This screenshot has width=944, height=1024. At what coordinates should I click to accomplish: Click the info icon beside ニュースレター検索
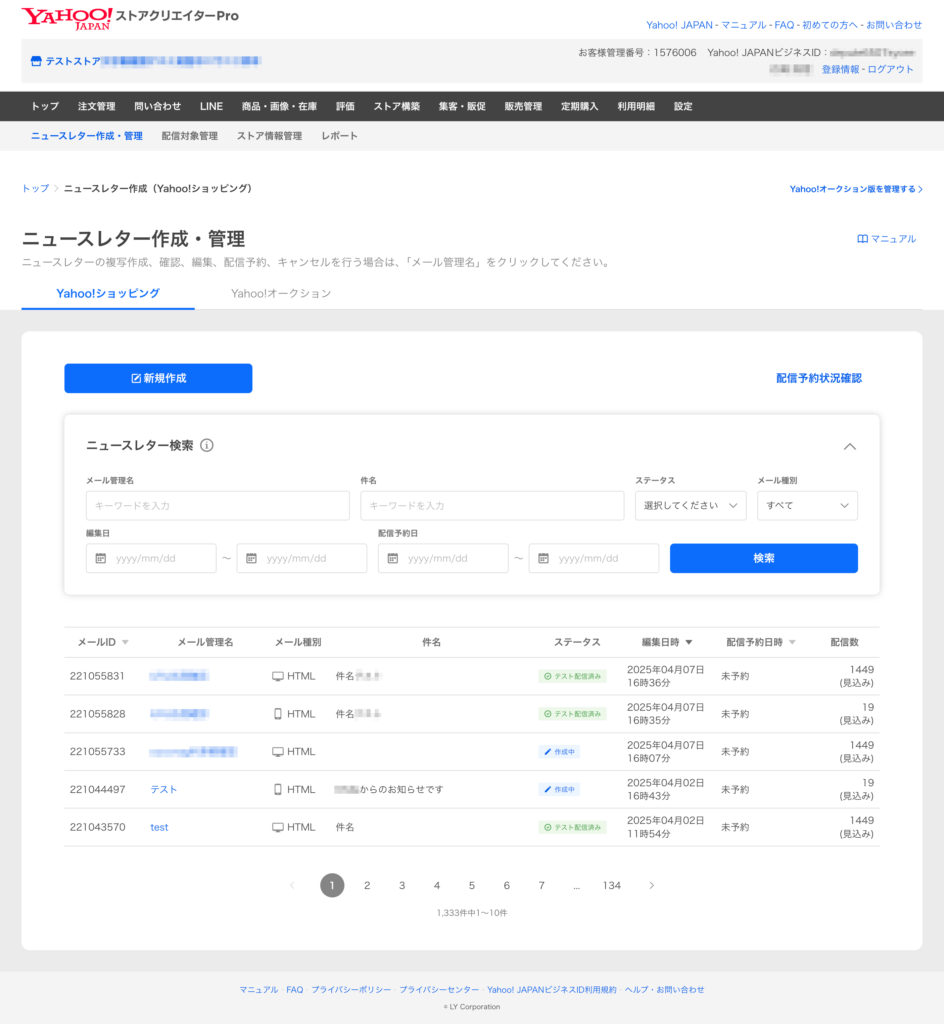(207, 446)
